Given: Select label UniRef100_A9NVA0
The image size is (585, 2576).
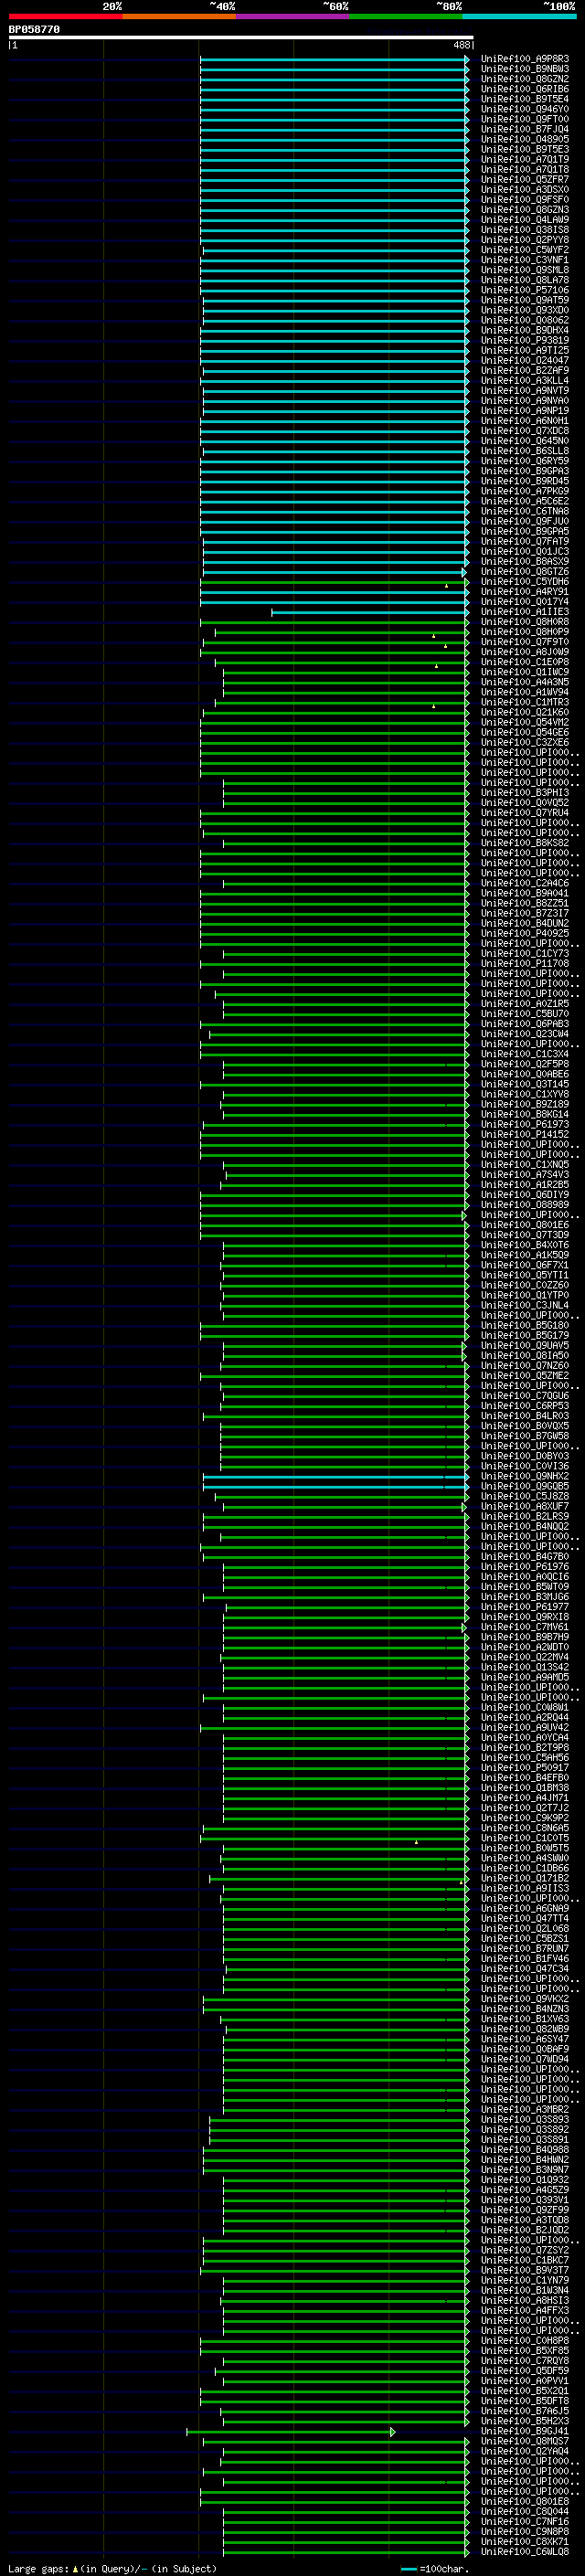Looking at the screenshot, I should [x=524, y=401].
